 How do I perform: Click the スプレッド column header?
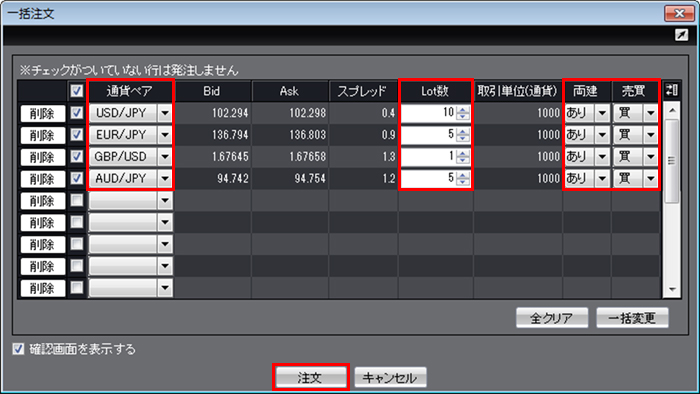(x=362, y=91)
